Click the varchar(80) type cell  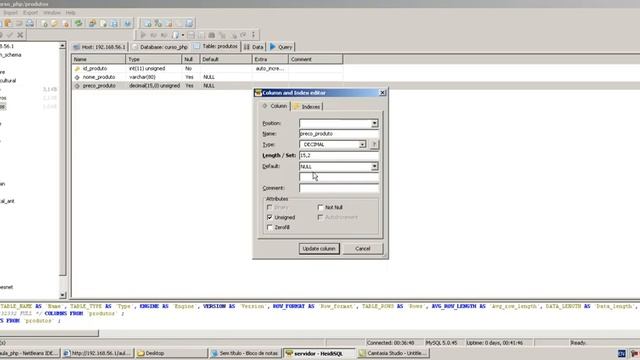(142, 77)
